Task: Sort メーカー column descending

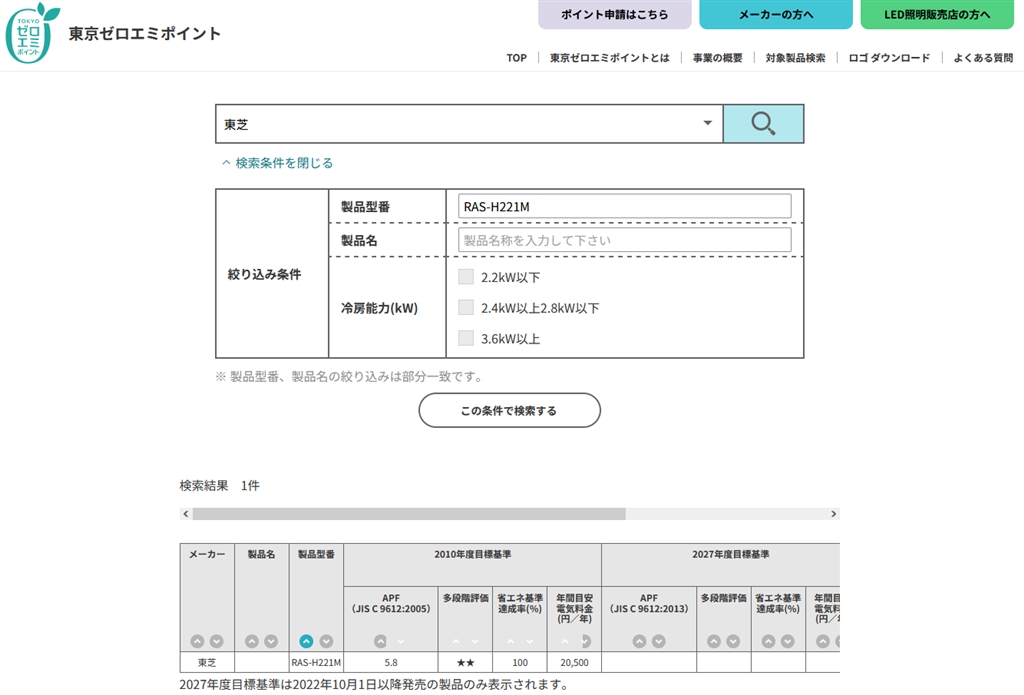Action: [x=217, y=641]
